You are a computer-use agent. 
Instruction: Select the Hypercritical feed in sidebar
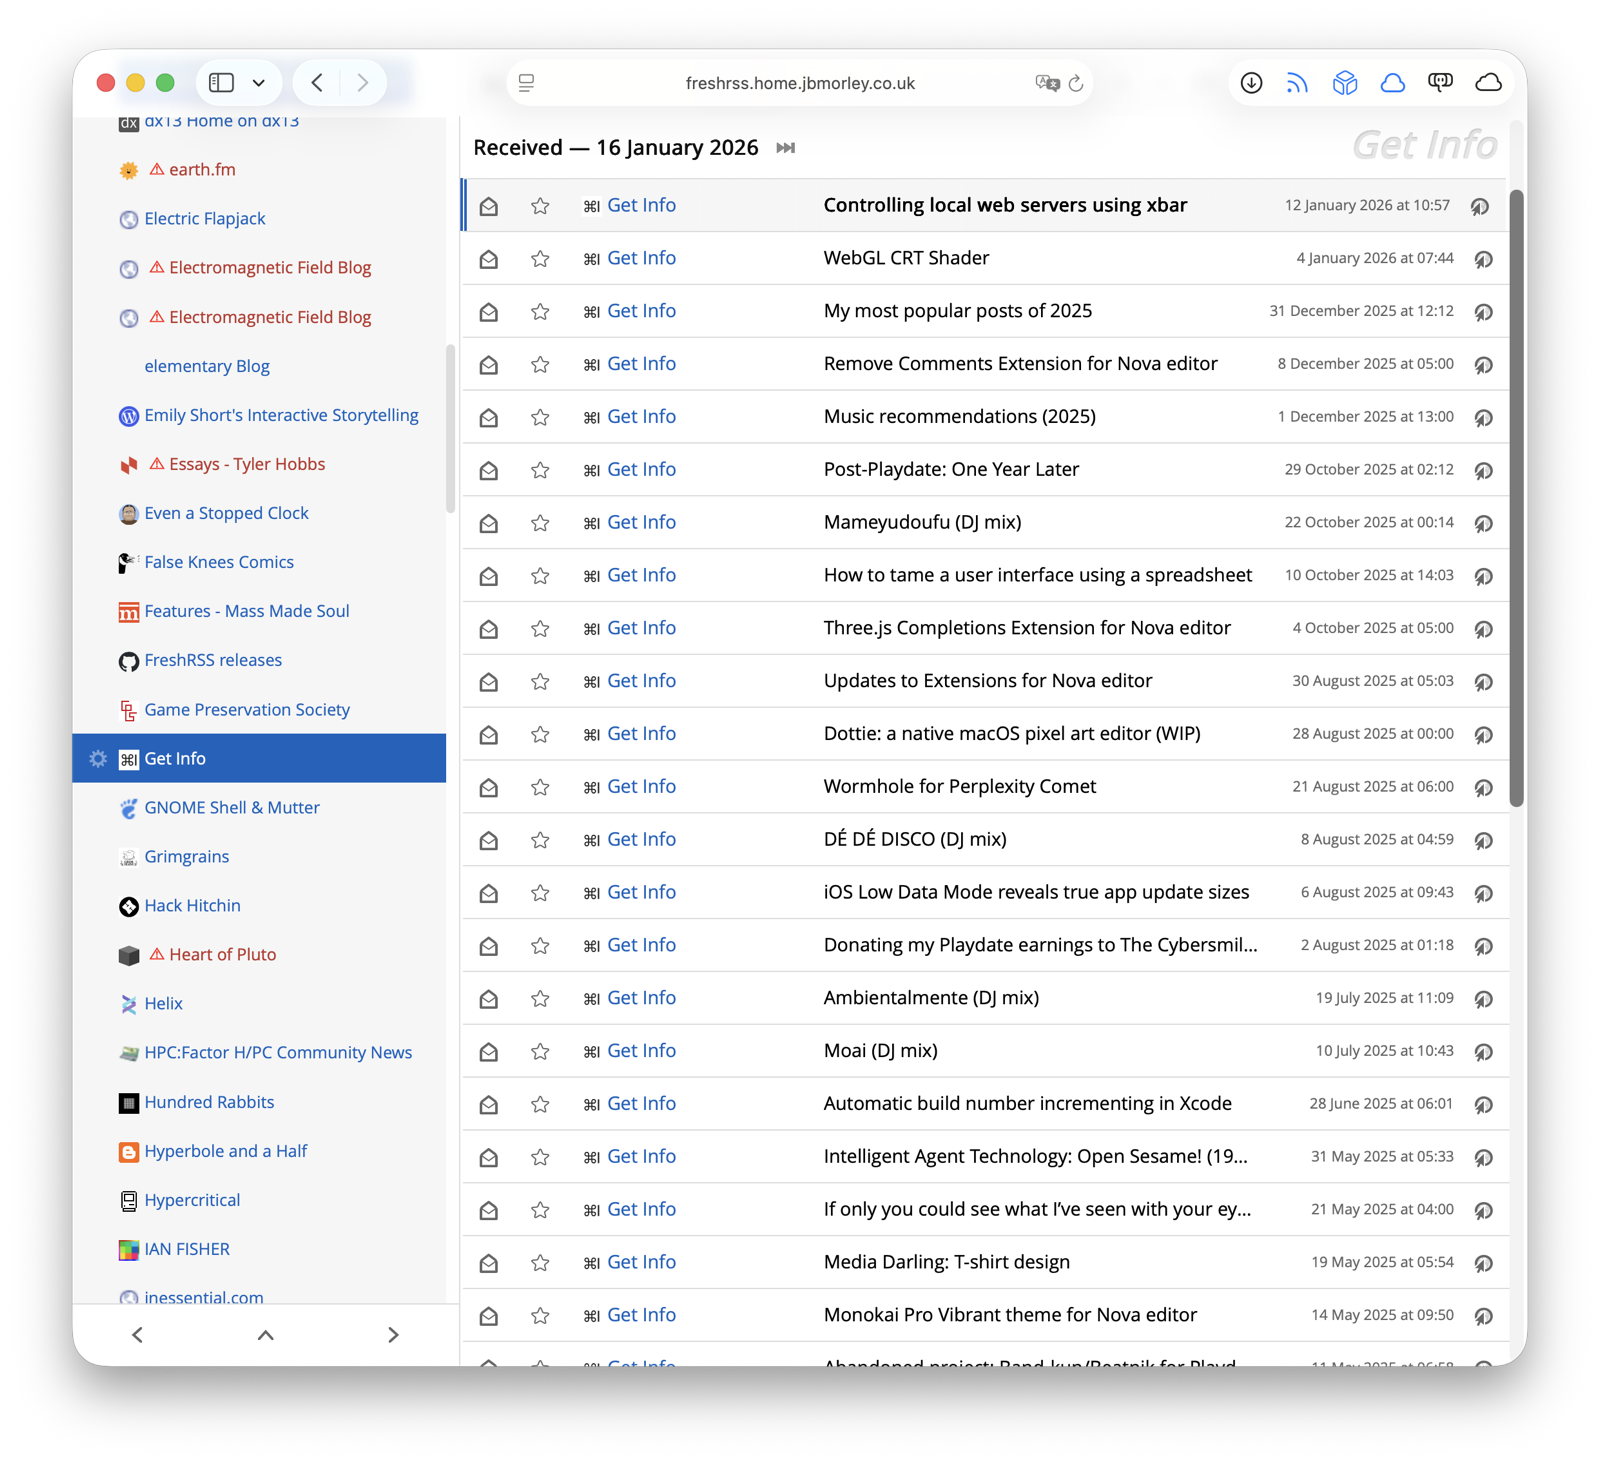tap(192, 1200)
